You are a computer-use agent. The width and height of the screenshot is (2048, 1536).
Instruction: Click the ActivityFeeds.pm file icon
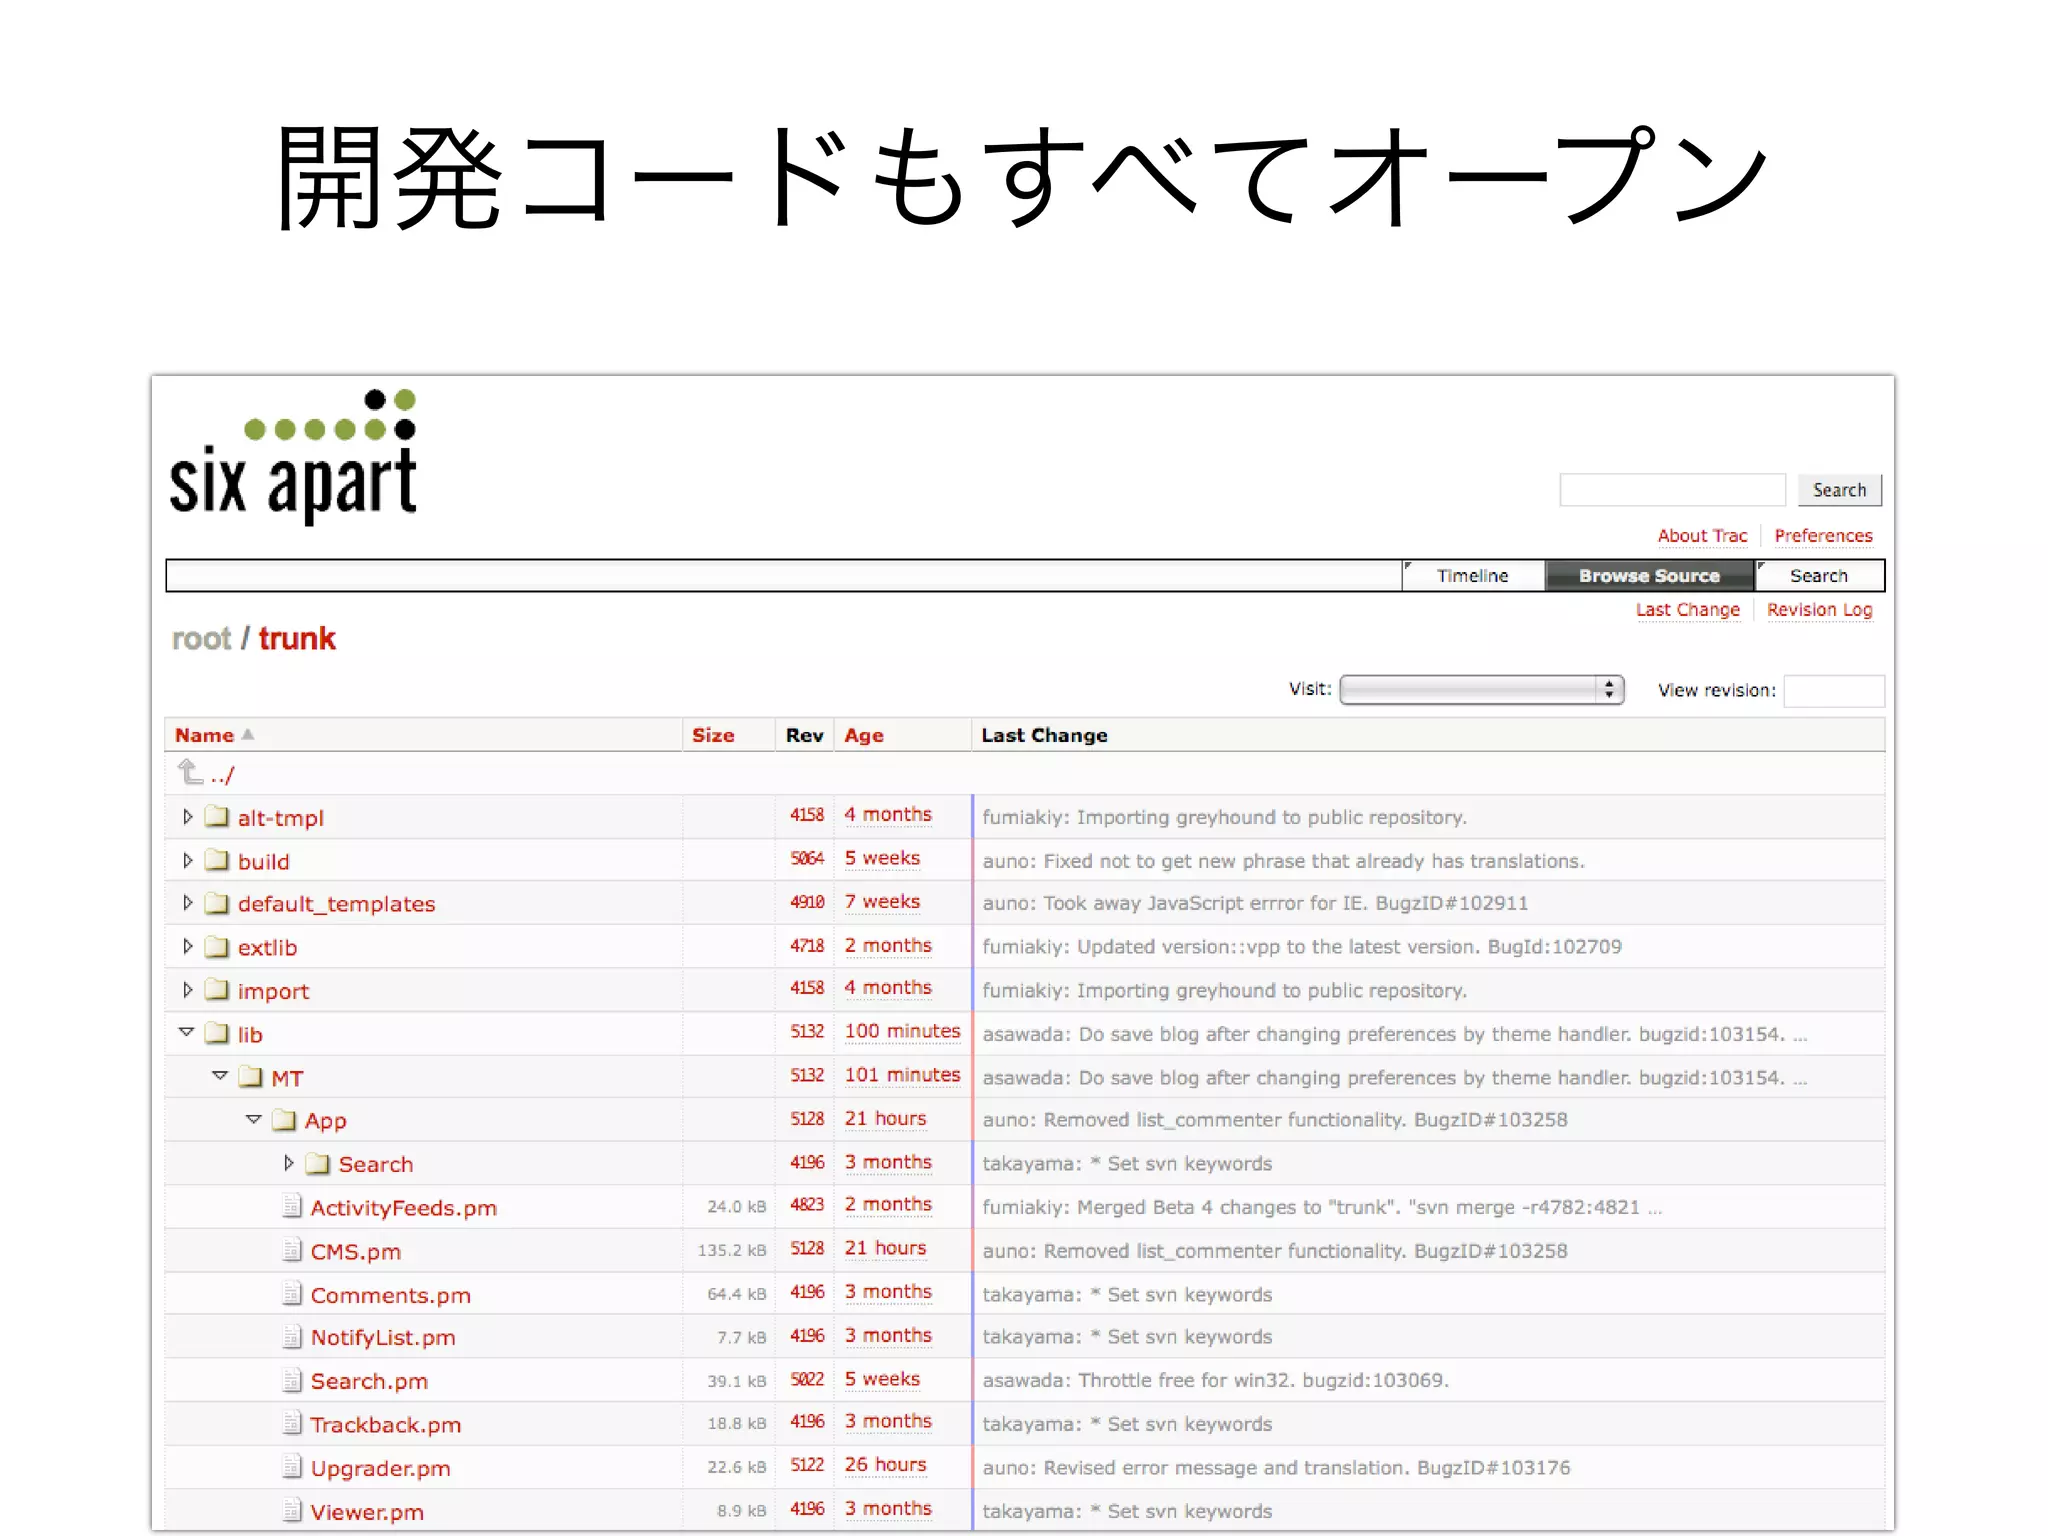(291, 1206)
